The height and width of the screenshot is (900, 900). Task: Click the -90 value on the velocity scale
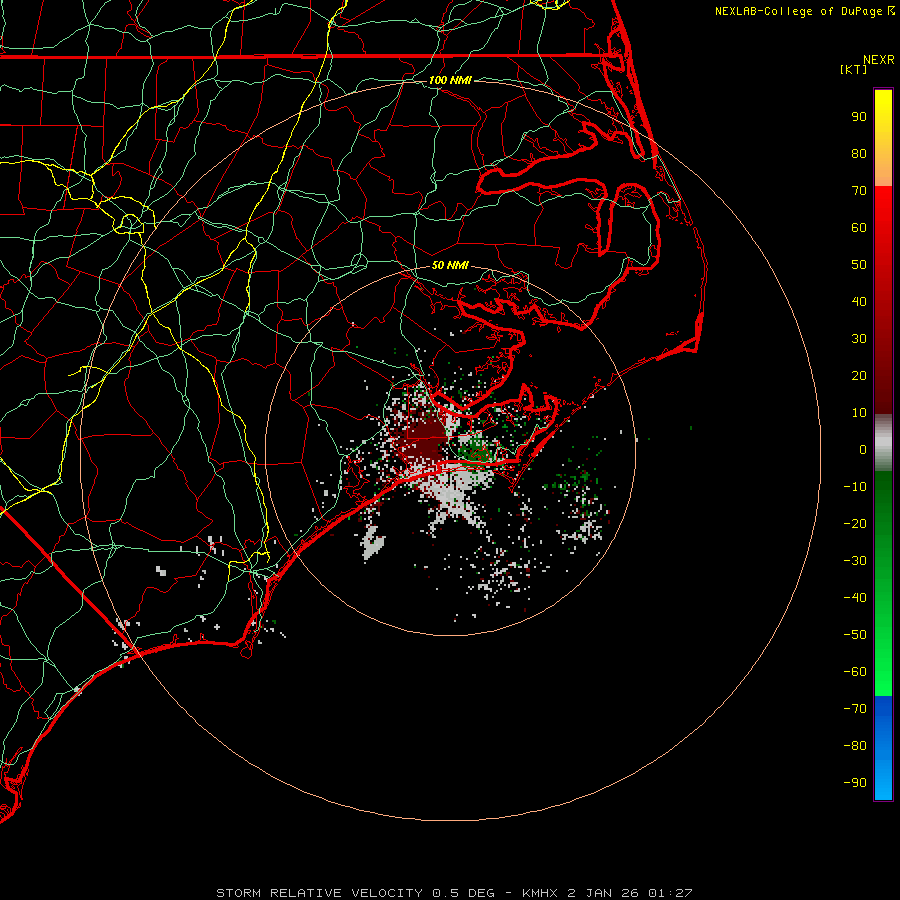[855, 783]
